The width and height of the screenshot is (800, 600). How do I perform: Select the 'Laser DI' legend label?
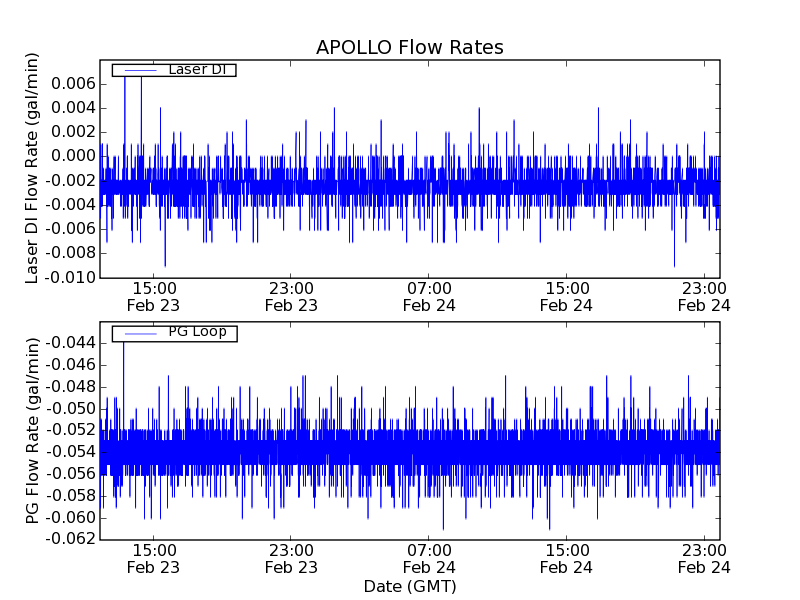[196, 69]
